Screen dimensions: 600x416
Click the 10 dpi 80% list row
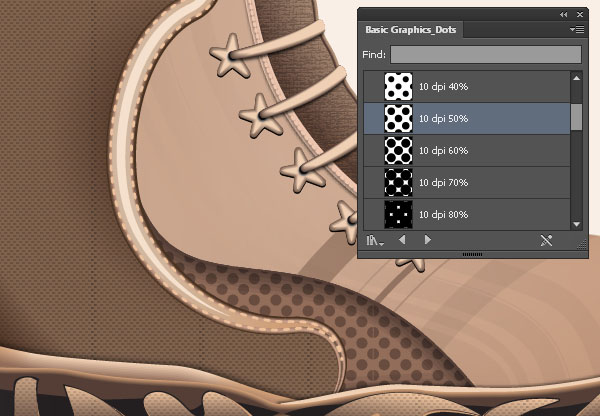pyautogui.click(x=466, y=215)
